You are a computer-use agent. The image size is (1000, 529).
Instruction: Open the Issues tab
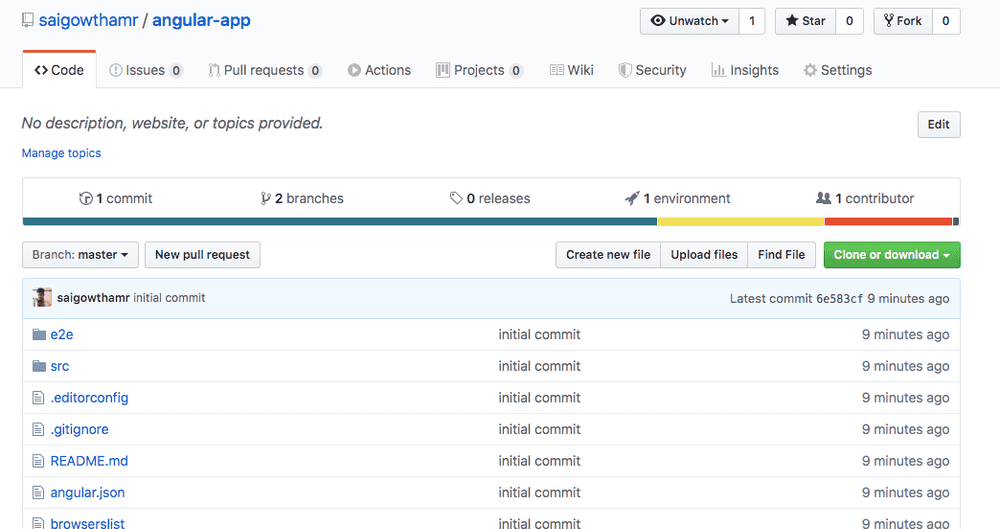146,70
